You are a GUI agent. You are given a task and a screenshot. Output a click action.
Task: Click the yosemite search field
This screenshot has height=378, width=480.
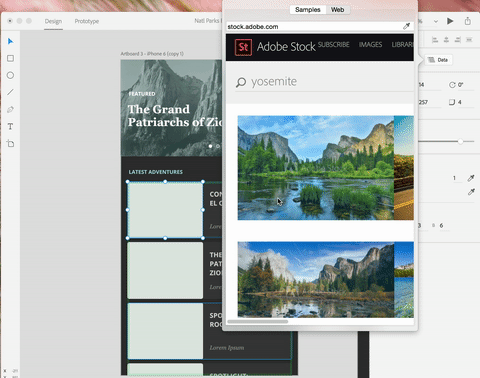tap(324, 82)
